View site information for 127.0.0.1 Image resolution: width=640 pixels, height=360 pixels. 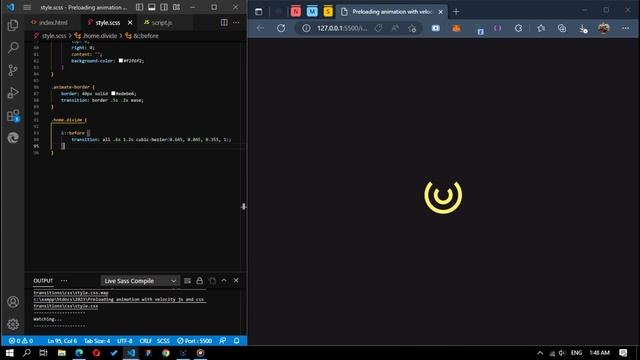306,28
